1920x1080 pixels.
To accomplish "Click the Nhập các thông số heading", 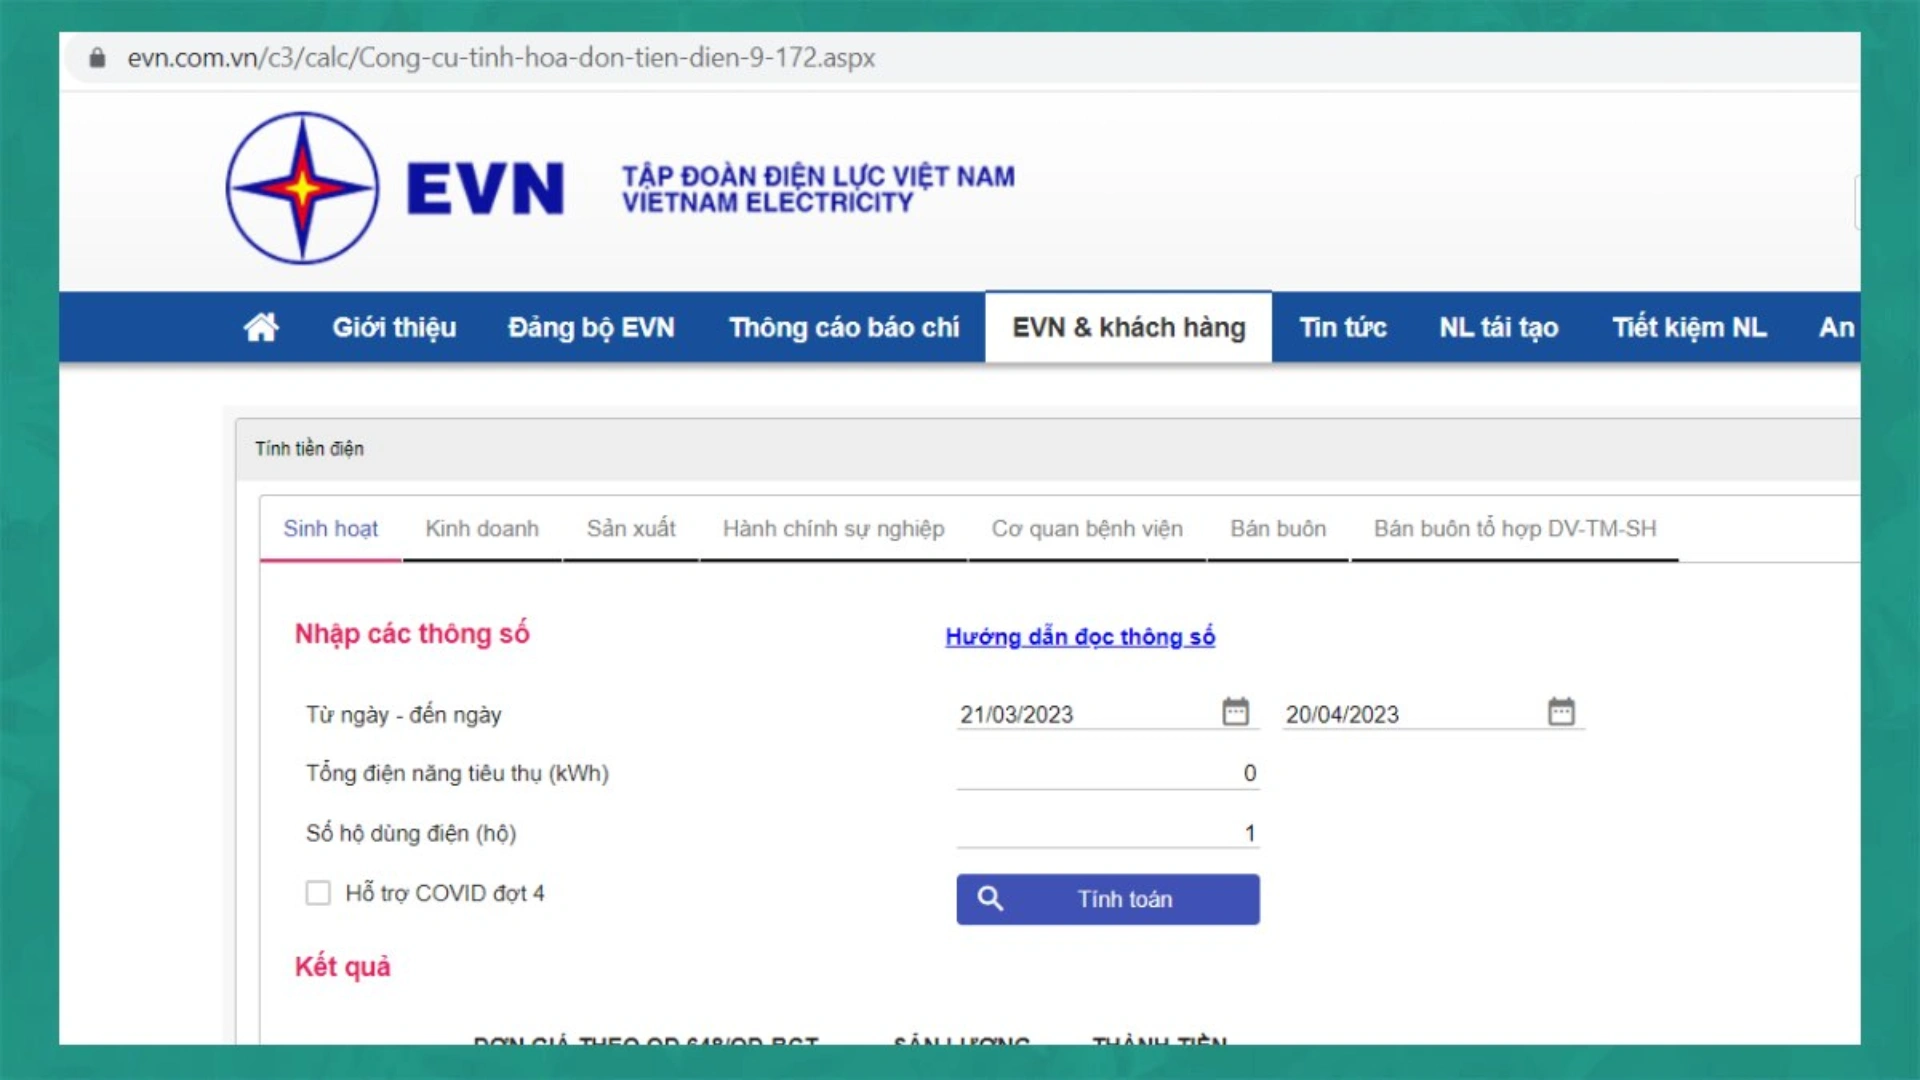I will click(412, 634).
